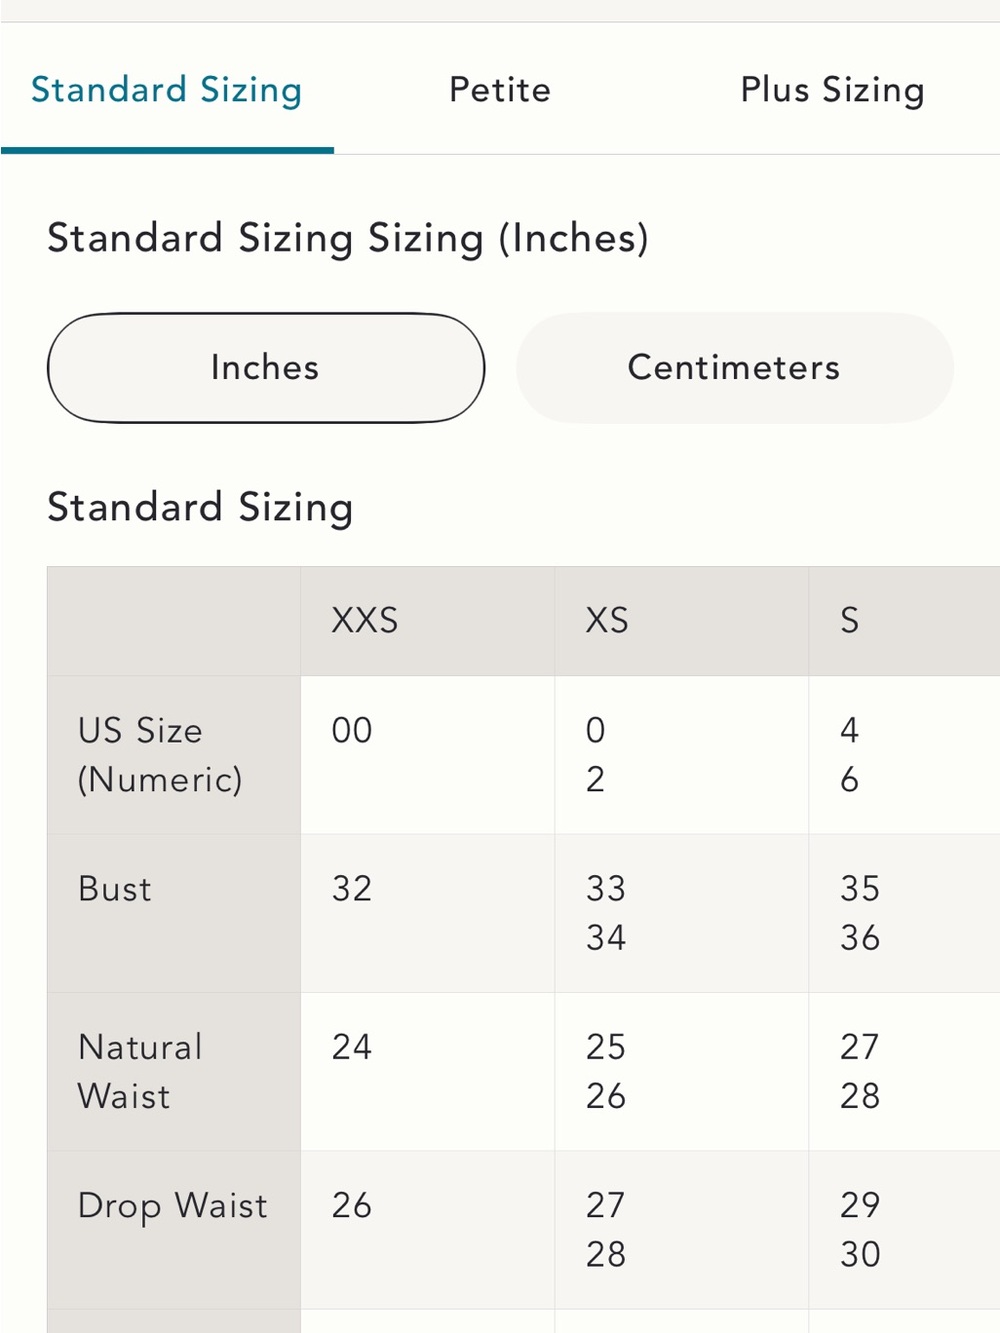Click the S US size cell 4 6
1000x1333 pixels.
tap(904, 755)
